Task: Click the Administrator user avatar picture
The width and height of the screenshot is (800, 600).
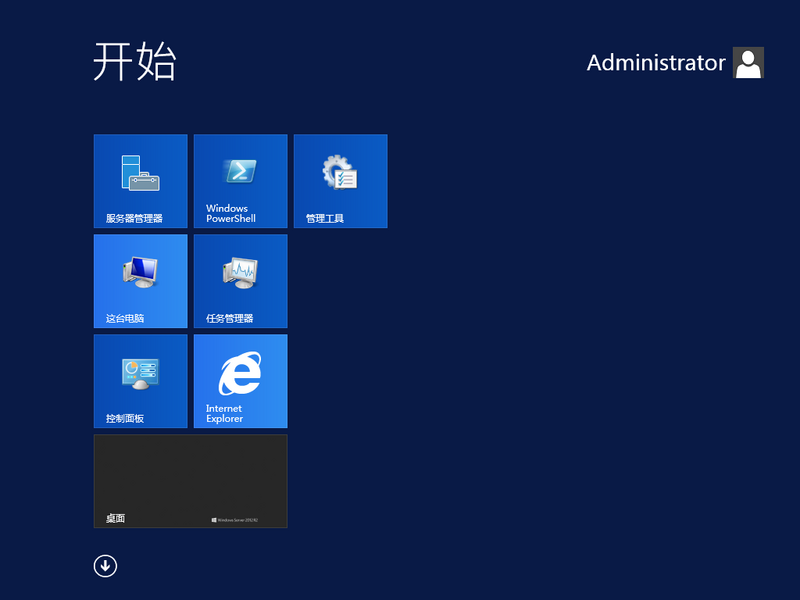Action: (748, 62)
